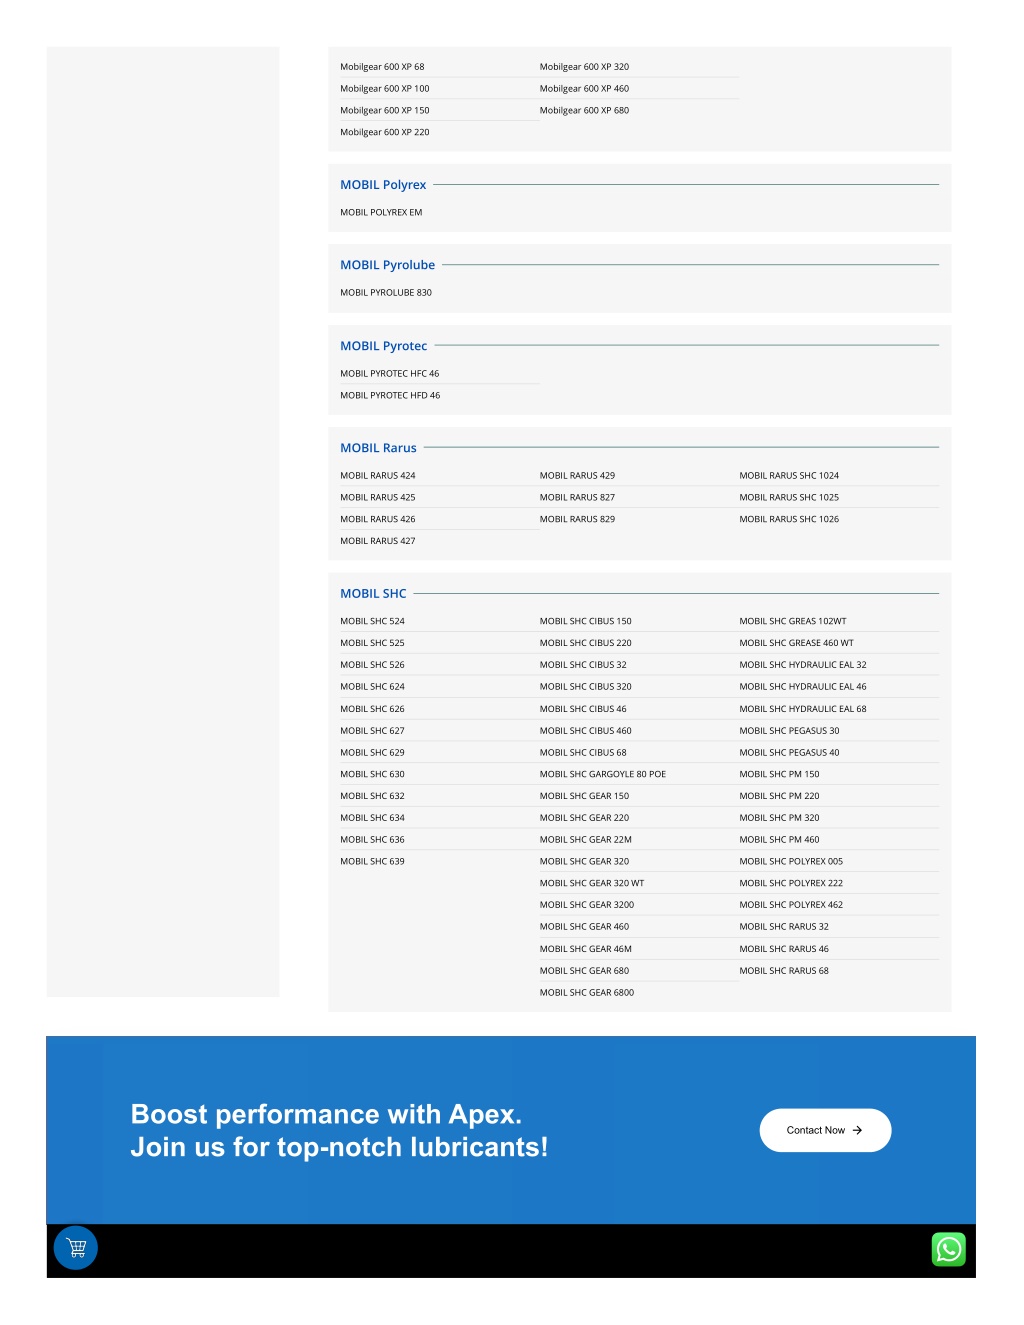This screenshot has height=1325, width=1024.
Task: Select MOBIL SHC PEGASUS 30
Action: (789, 731)
